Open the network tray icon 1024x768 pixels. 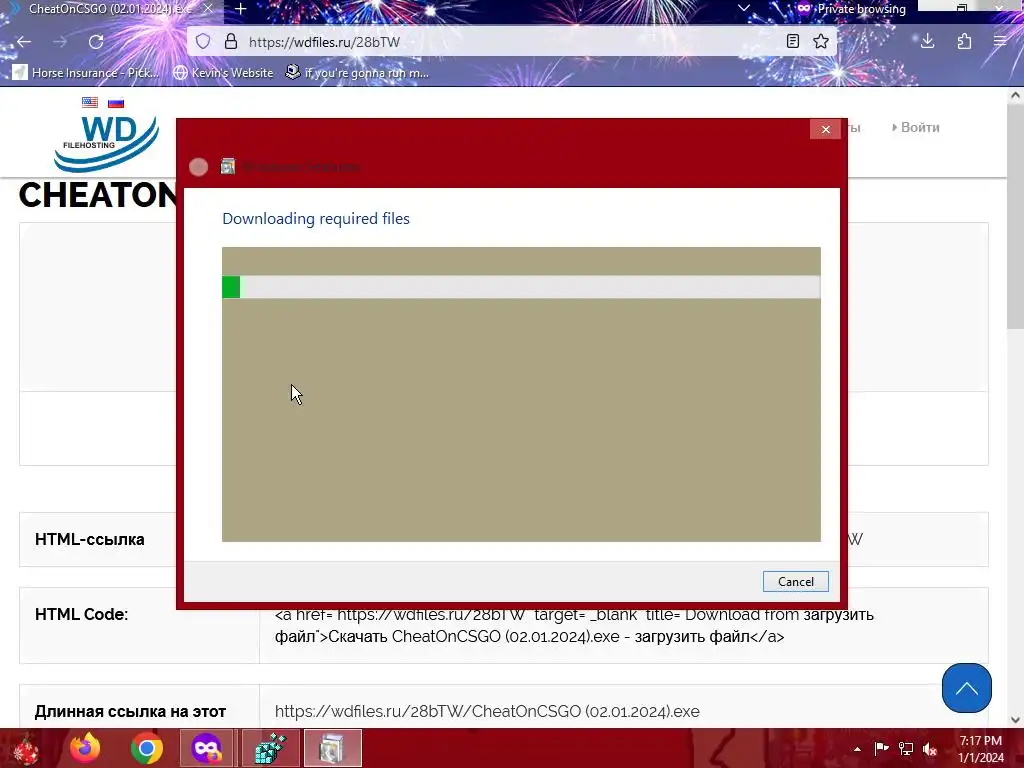click(905, 748)
